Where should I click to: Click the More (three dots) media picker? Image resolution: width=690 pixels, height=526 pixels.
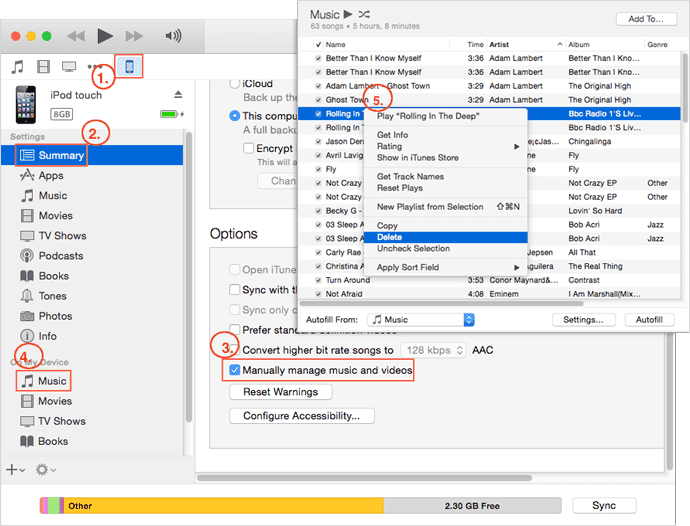coord(95,67)
